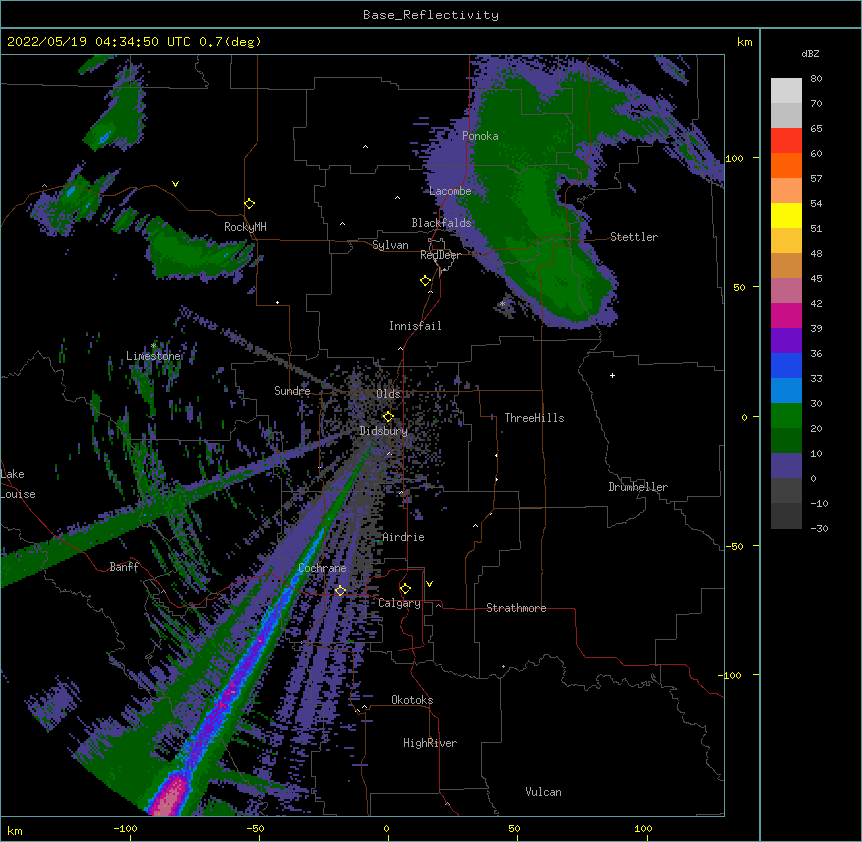Click the Olds label

[x=388, y=394]
